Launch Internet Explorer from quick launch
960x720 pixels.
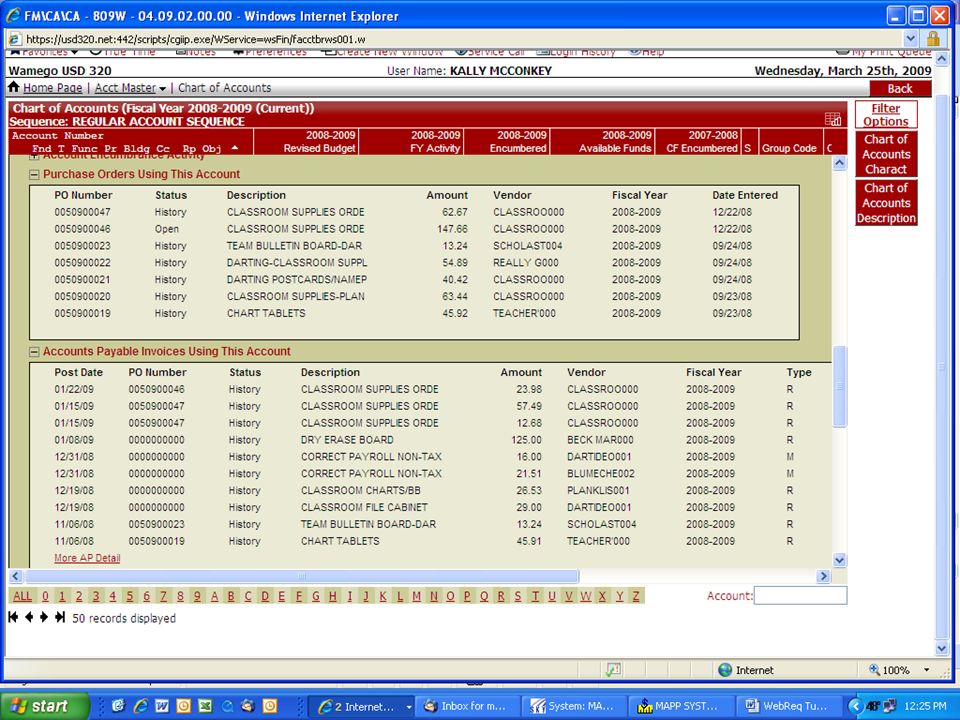click(x=140, y=706)
